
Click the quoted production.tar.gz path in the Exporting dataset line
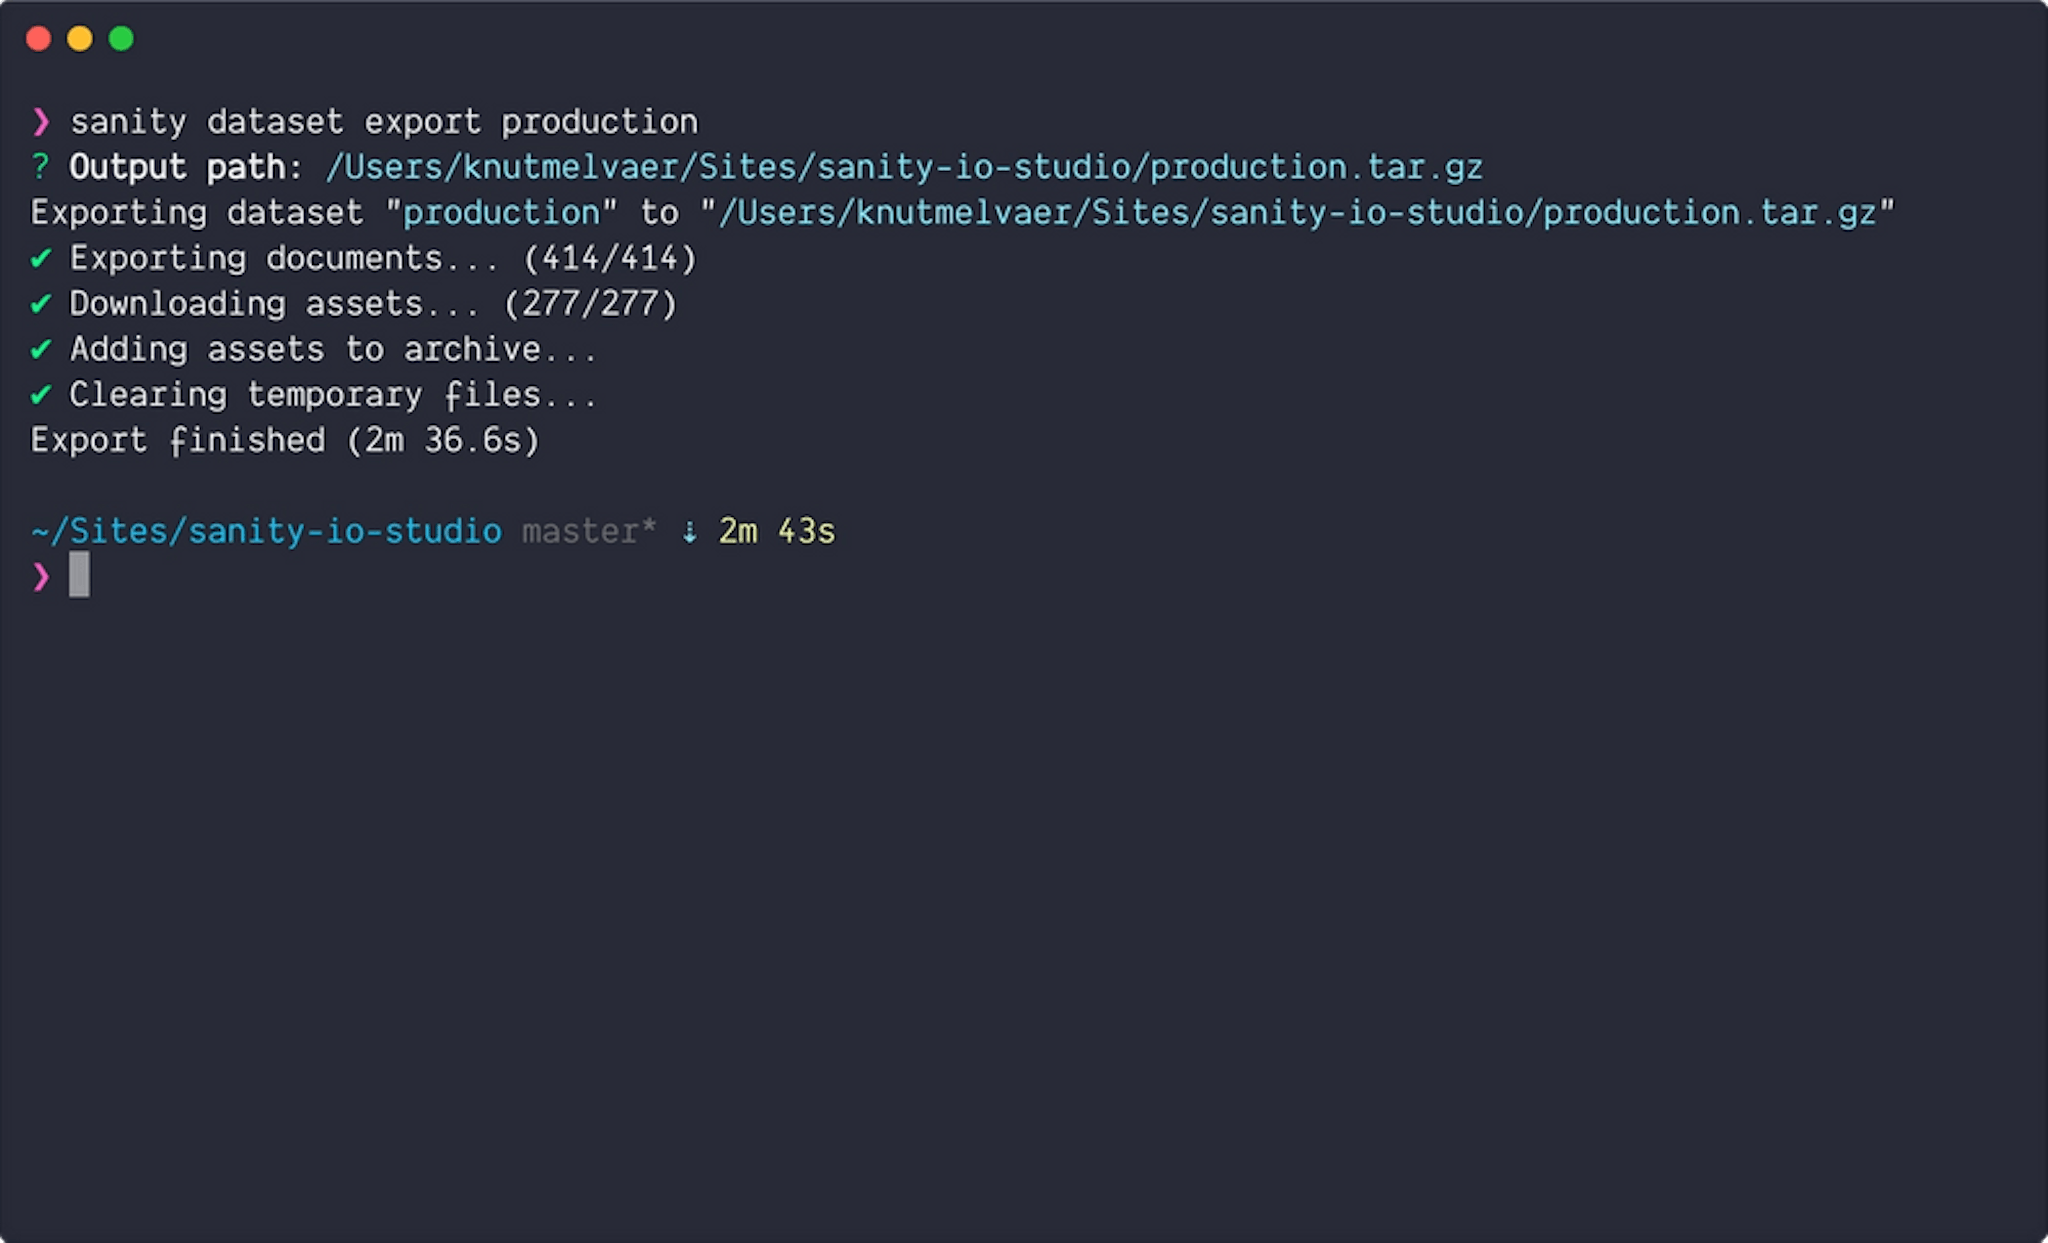coord(1297,213)
